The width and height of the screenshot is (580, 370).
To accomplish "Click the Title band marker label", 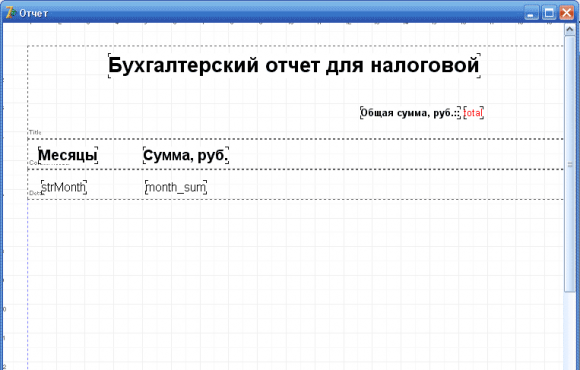I will [35, 132].
